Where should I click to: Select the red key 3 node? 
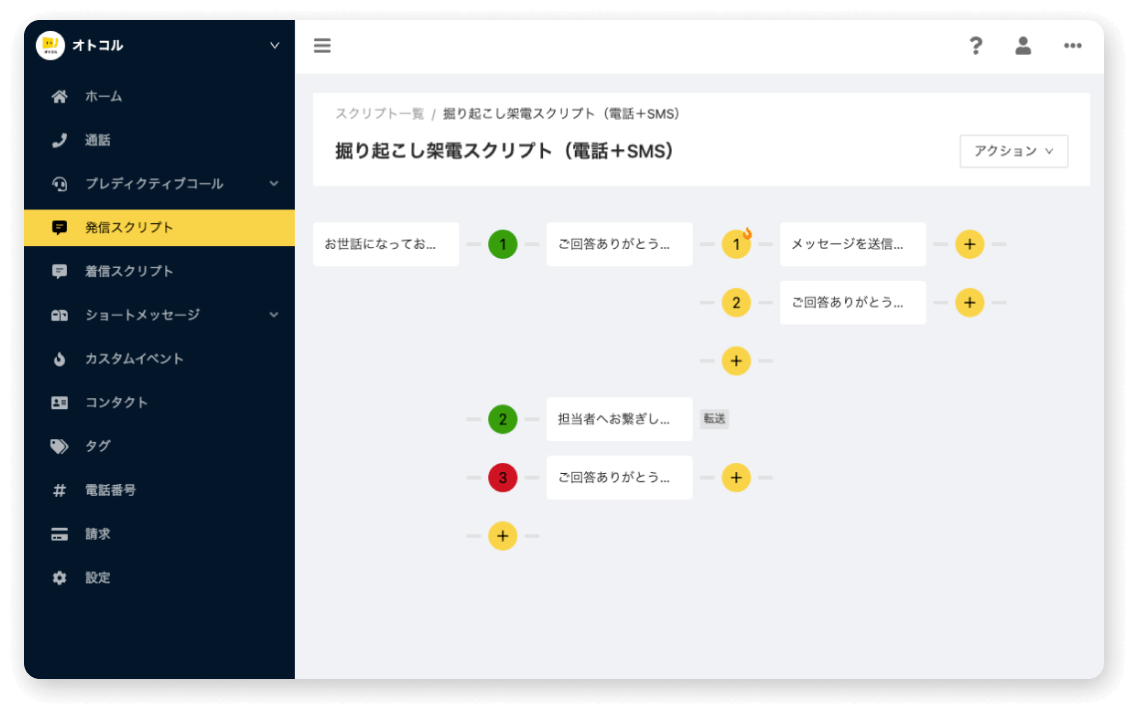(x=502, y=478)
